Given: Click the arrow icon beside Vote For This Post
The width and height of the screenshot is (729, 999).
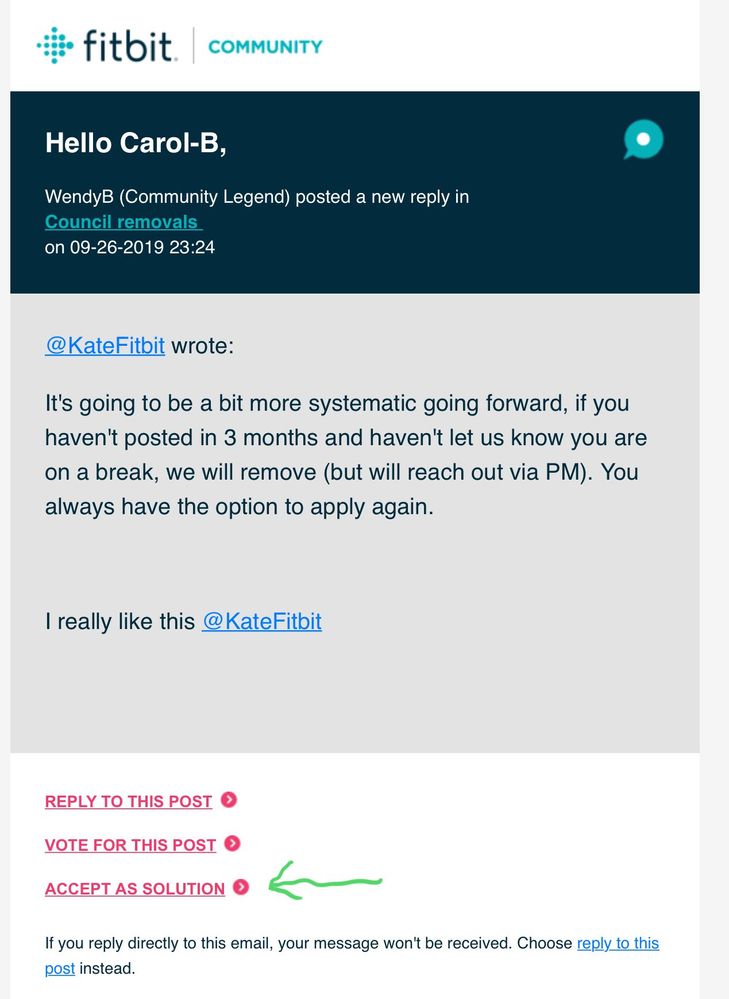Looking at the screenshot, I should click(233, 844).
